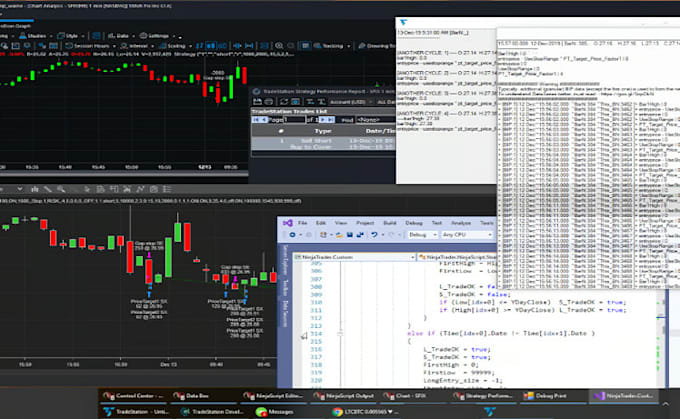Click the Undo icon in Visual Studio toolbar
This screenshot has width=680, height=419.
(x=373, y=234)
